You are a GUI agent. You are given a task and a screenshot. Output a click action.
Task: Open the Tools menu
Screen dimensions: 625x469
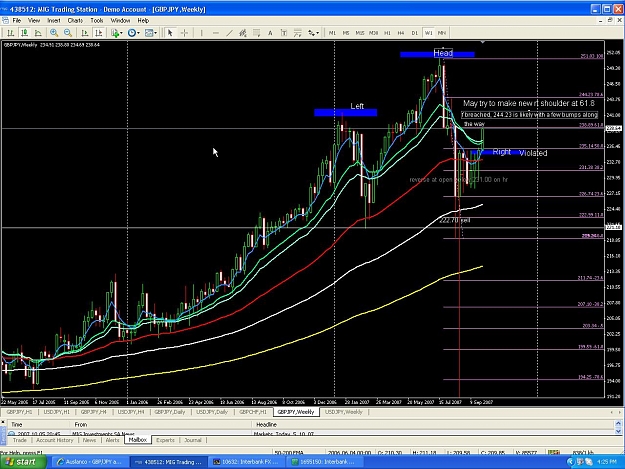click(x=97, y=20)
